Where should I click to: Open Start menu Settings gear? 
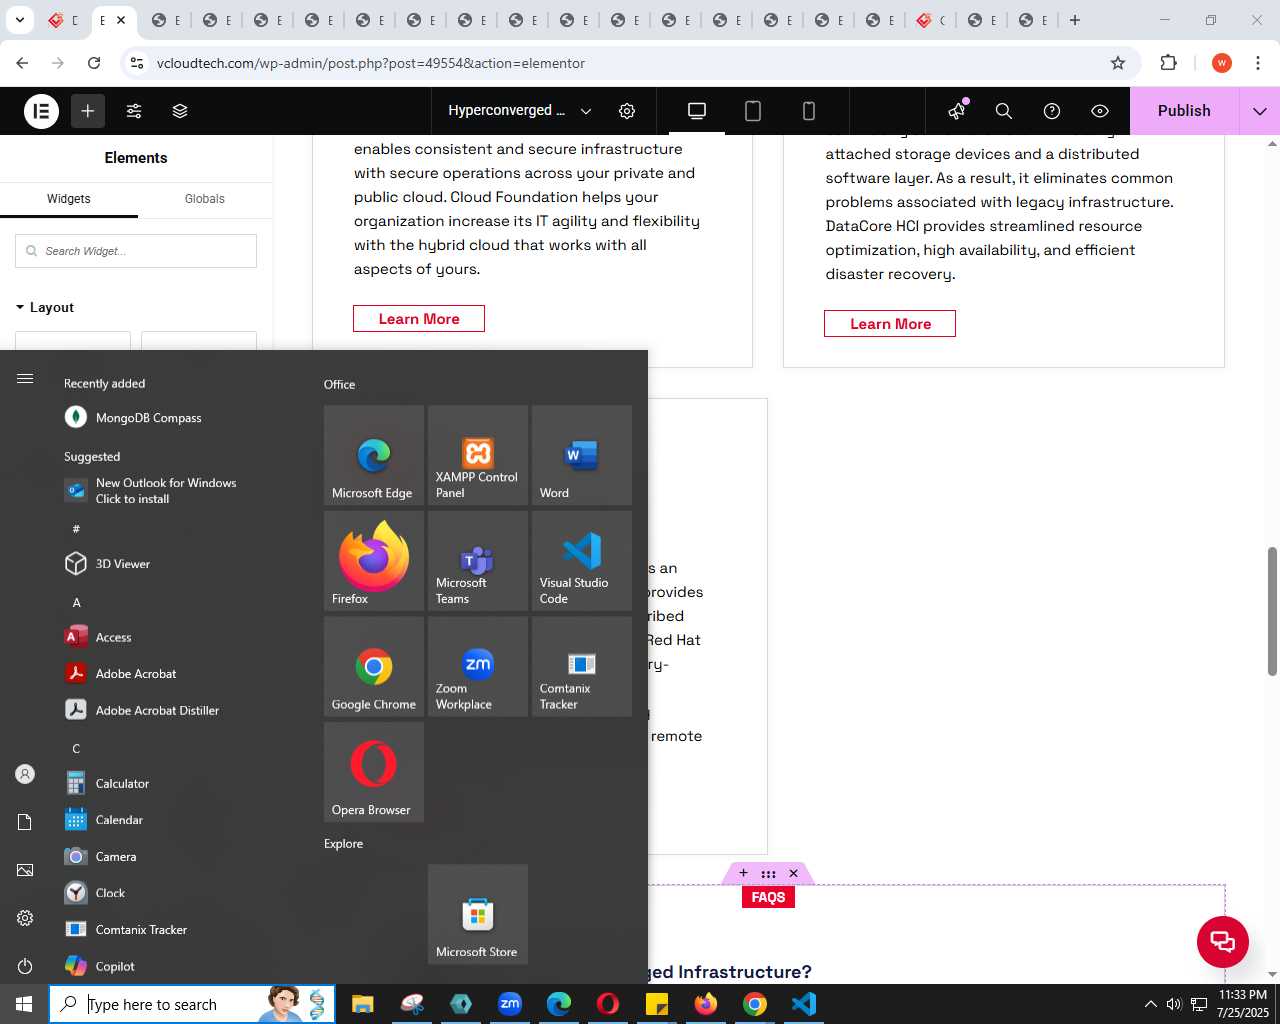pyautogui.click(x=25, y=918)
